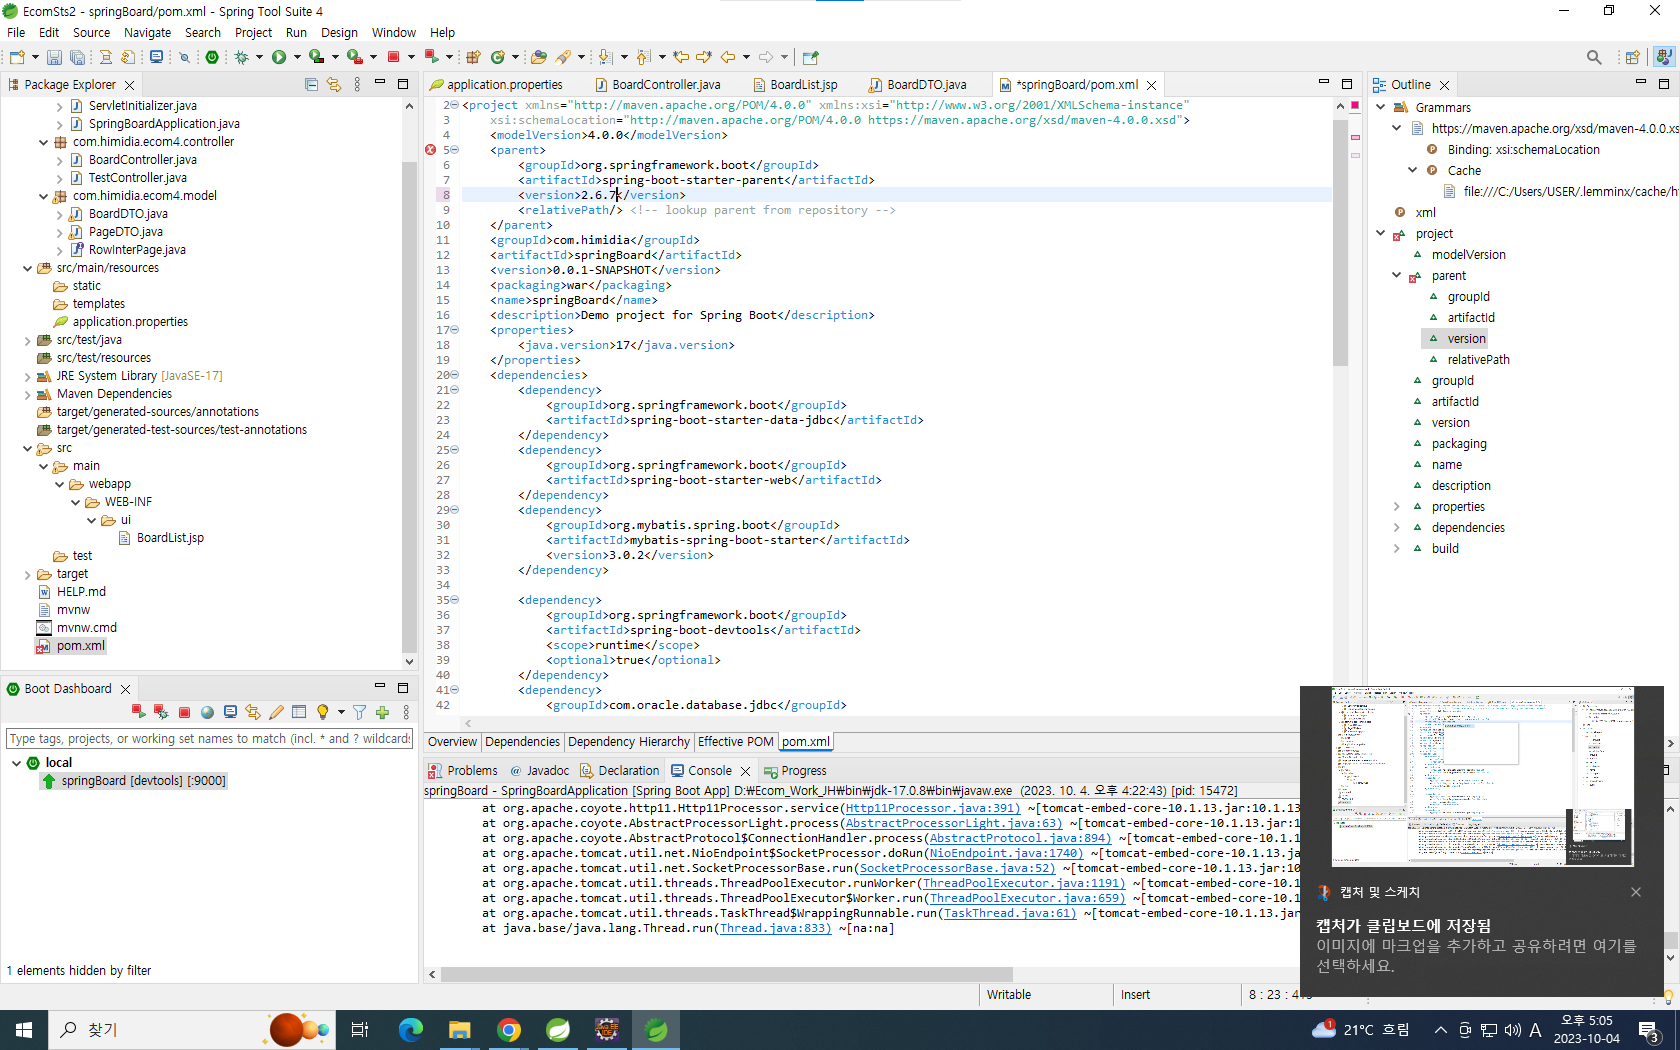Click the Boot Dashboard tag filter field

pyautogui.click(x=210, y=739)
